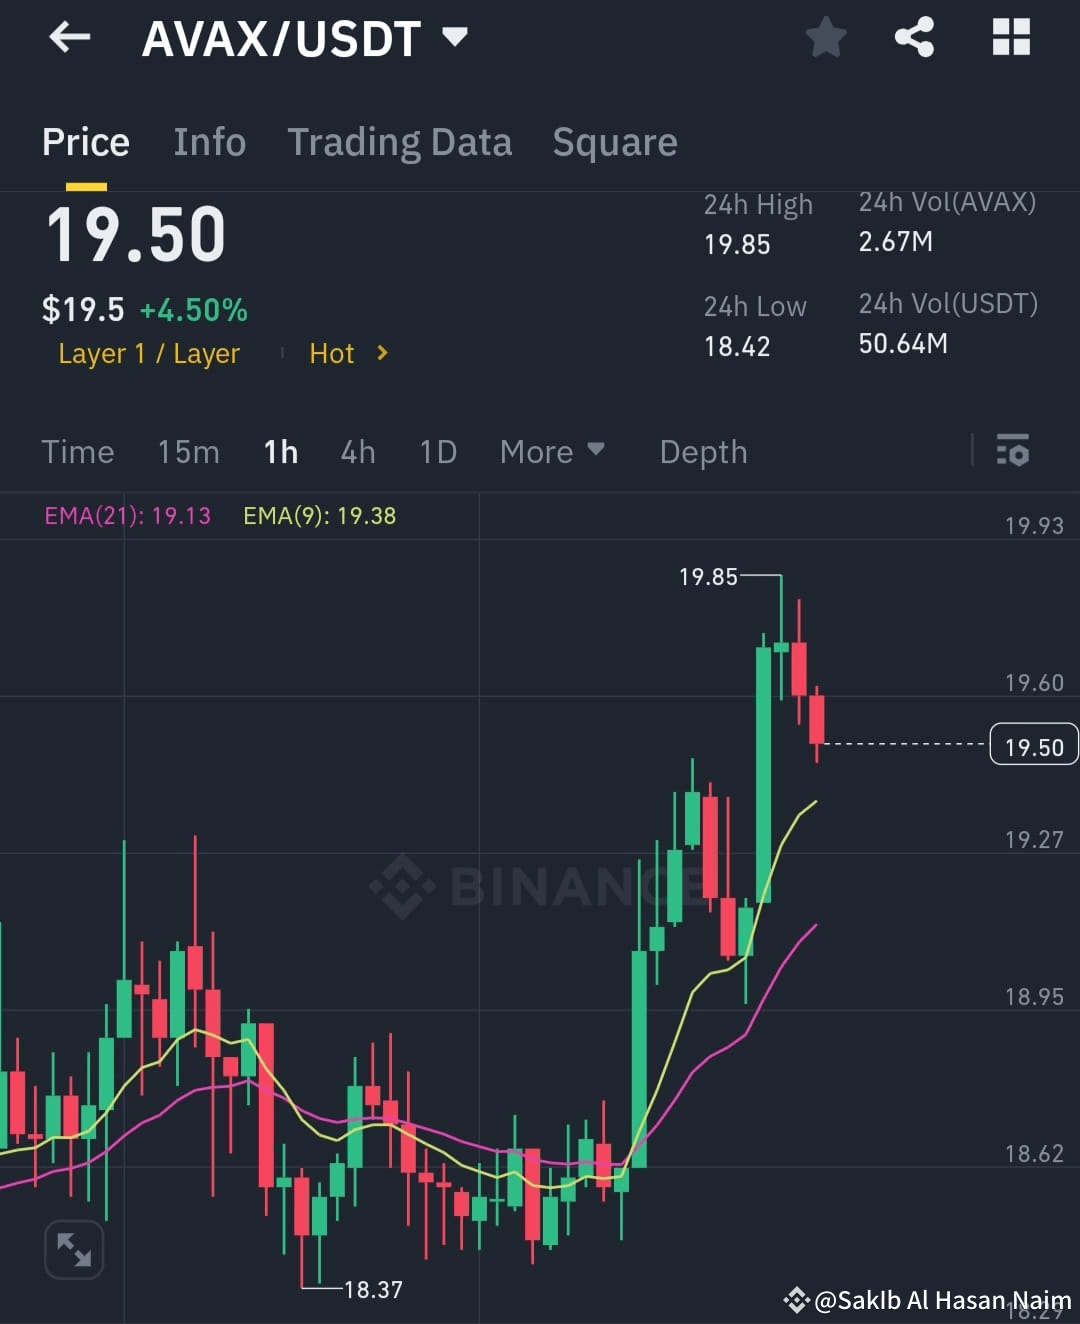
Task: Select the Info section
Action: pos(210,142)
